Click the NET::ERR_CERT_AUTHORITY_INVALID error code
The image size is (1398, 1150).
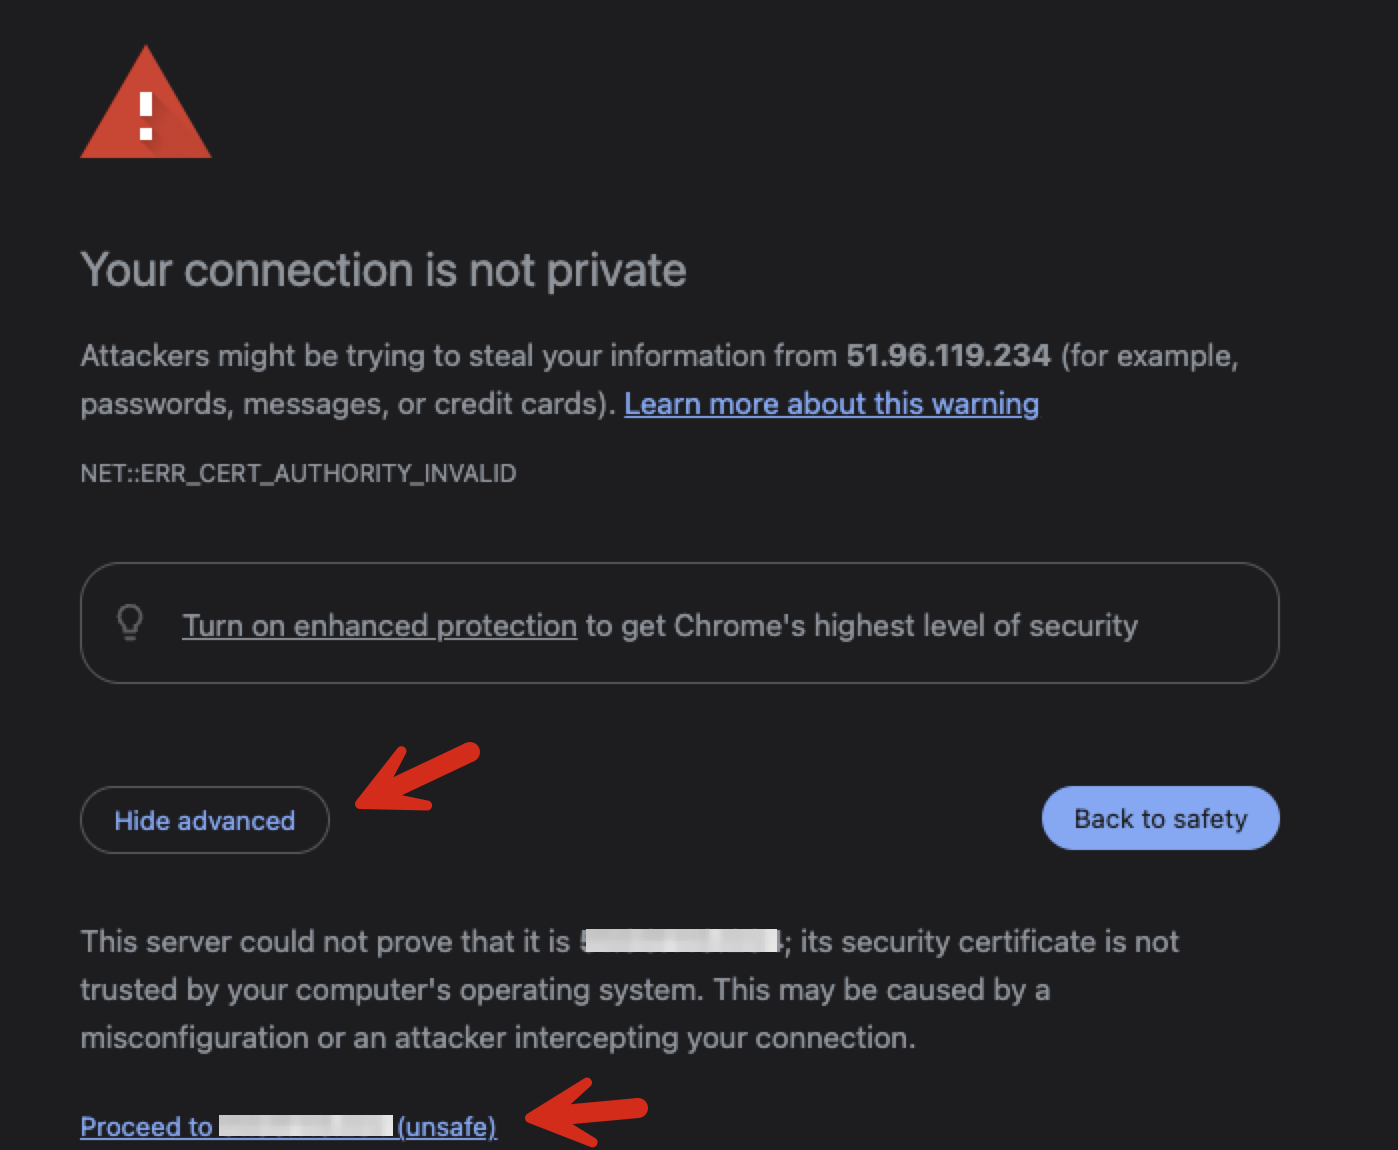[298, 473]
